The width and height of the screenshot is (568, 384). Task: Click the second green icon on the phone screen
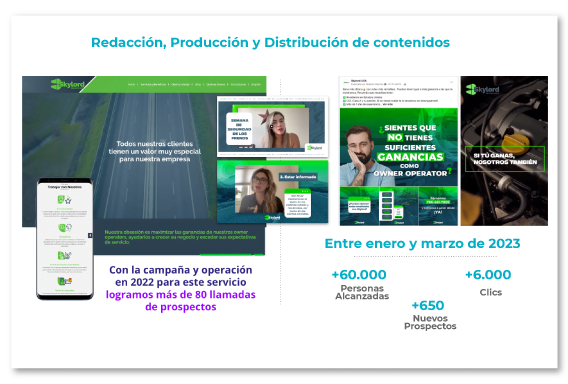tap(65, 228)
